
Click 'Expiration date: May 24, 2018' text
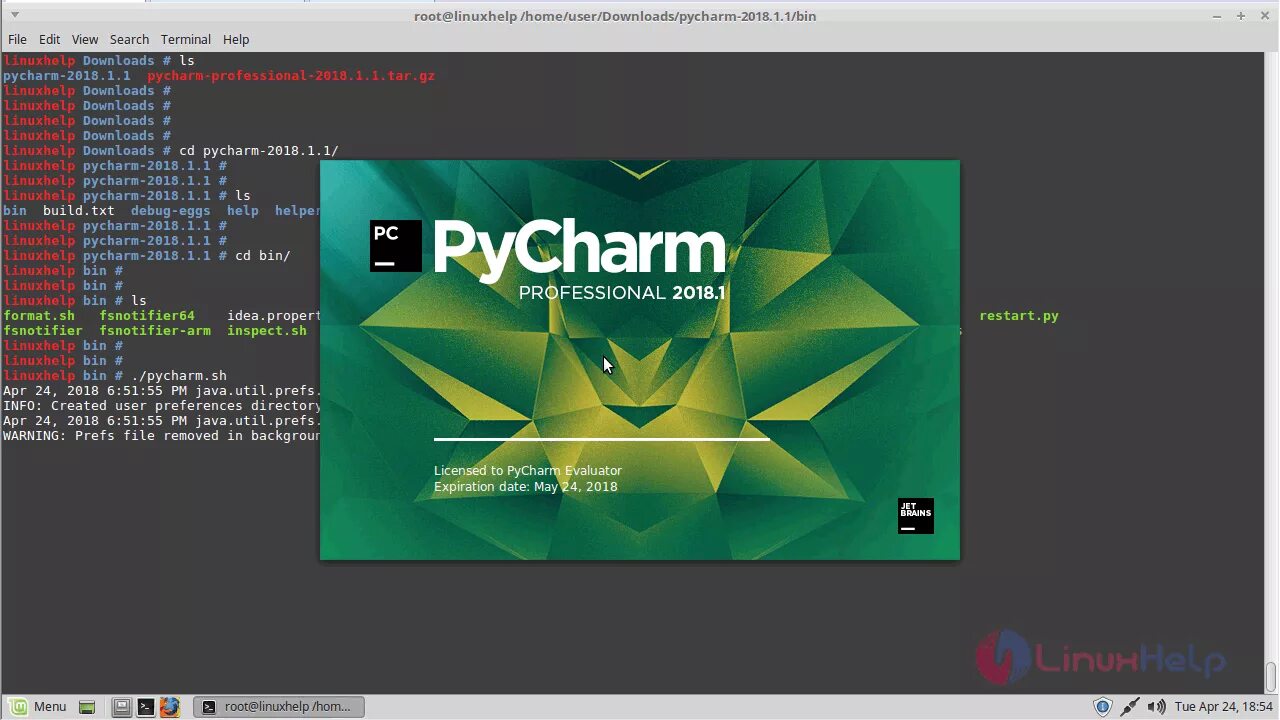click(526, 487)
